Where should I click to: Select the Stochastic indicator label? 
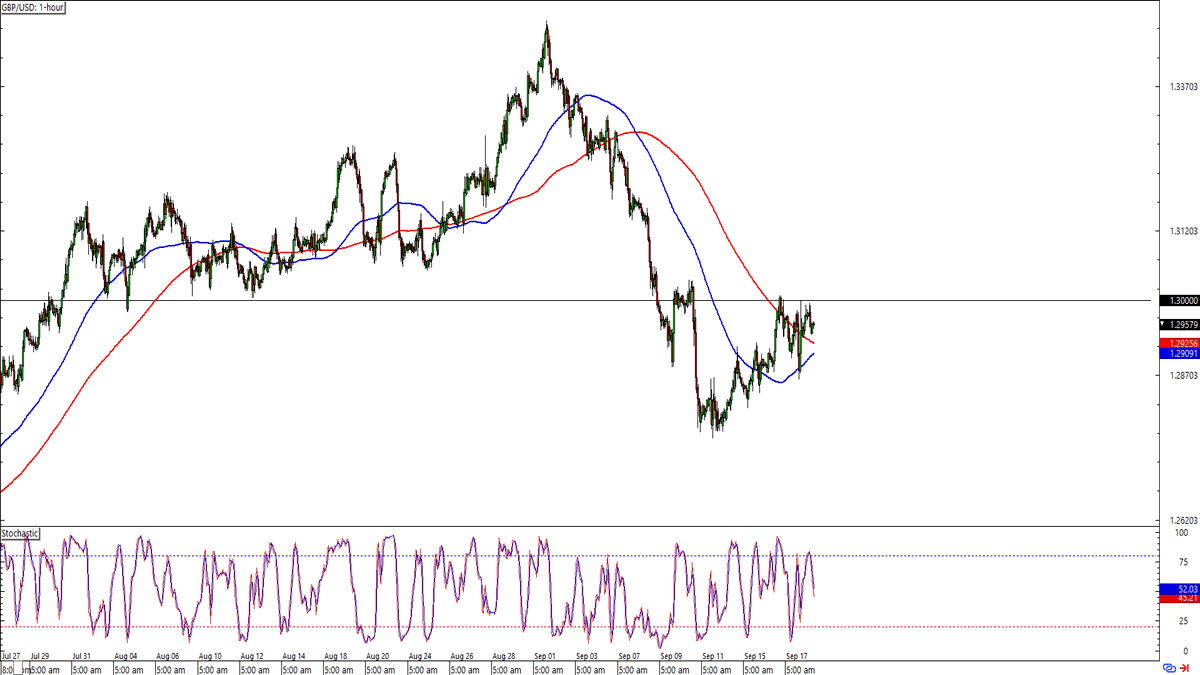[x=20, y=533]
